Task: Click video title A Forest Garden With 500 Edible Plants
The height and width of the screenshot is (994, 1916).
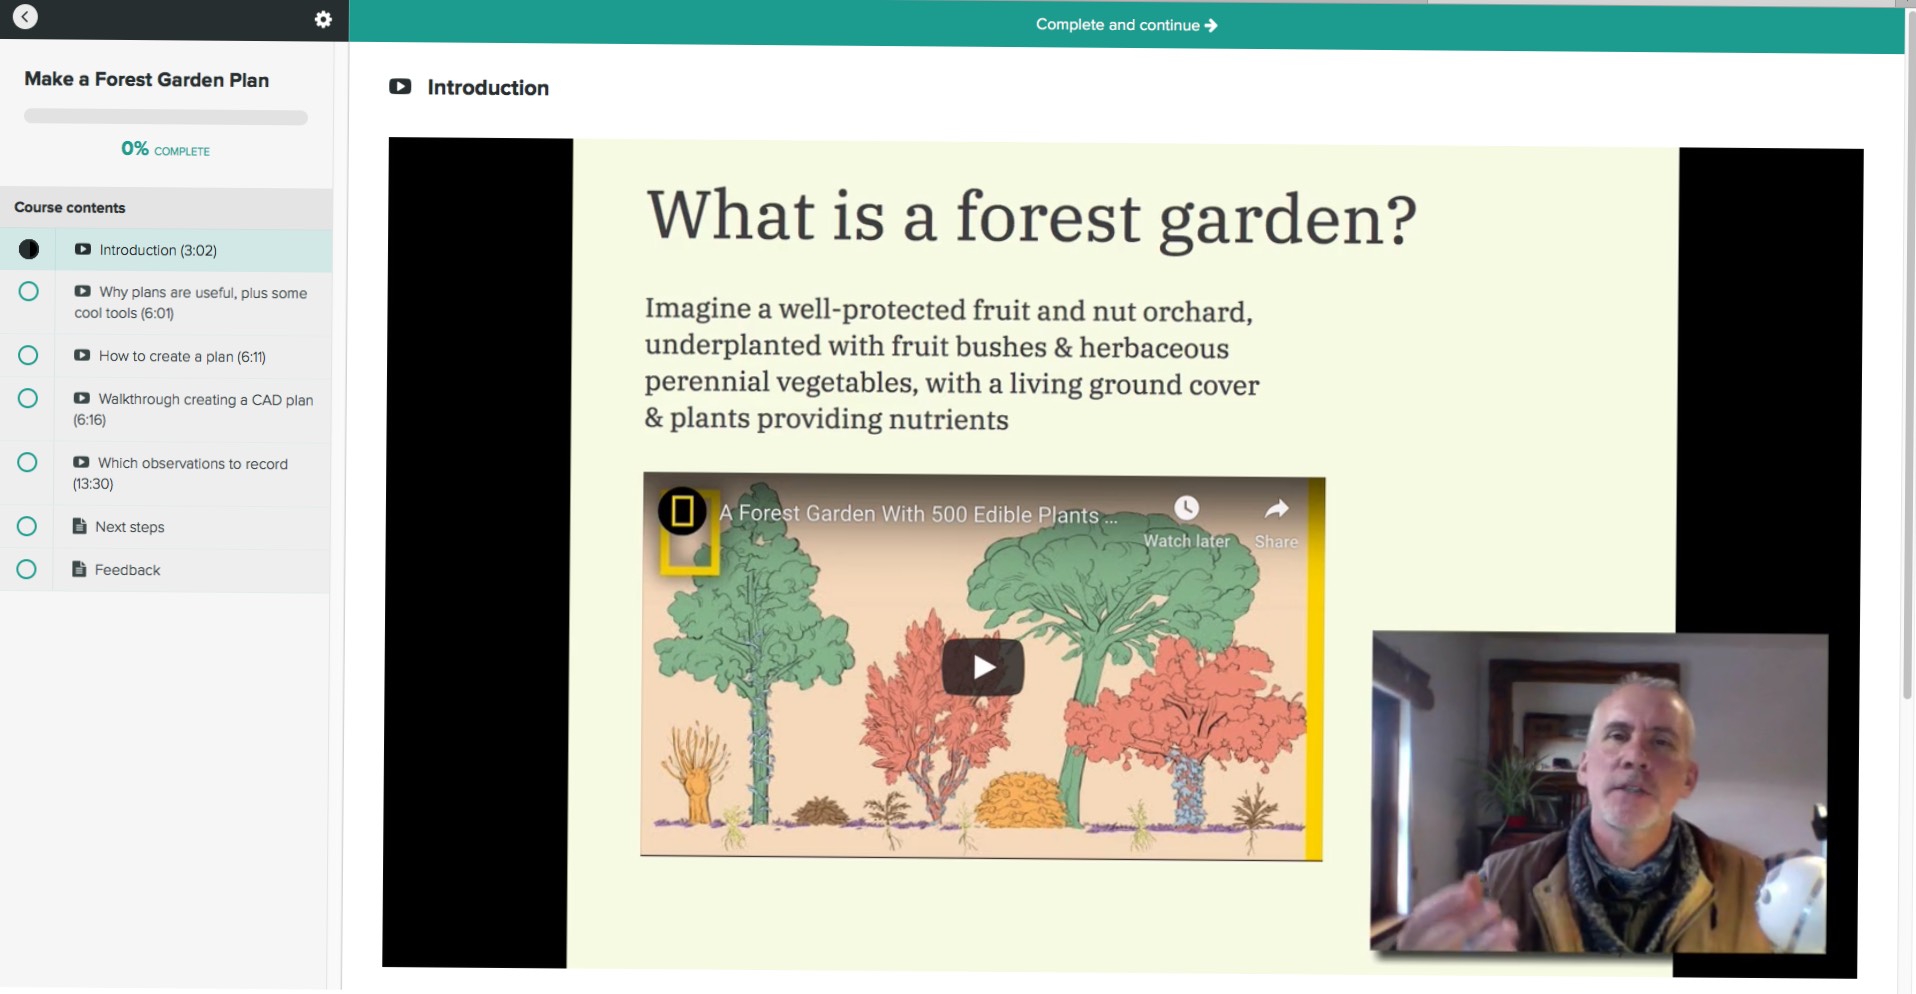Action: (918, 514)
